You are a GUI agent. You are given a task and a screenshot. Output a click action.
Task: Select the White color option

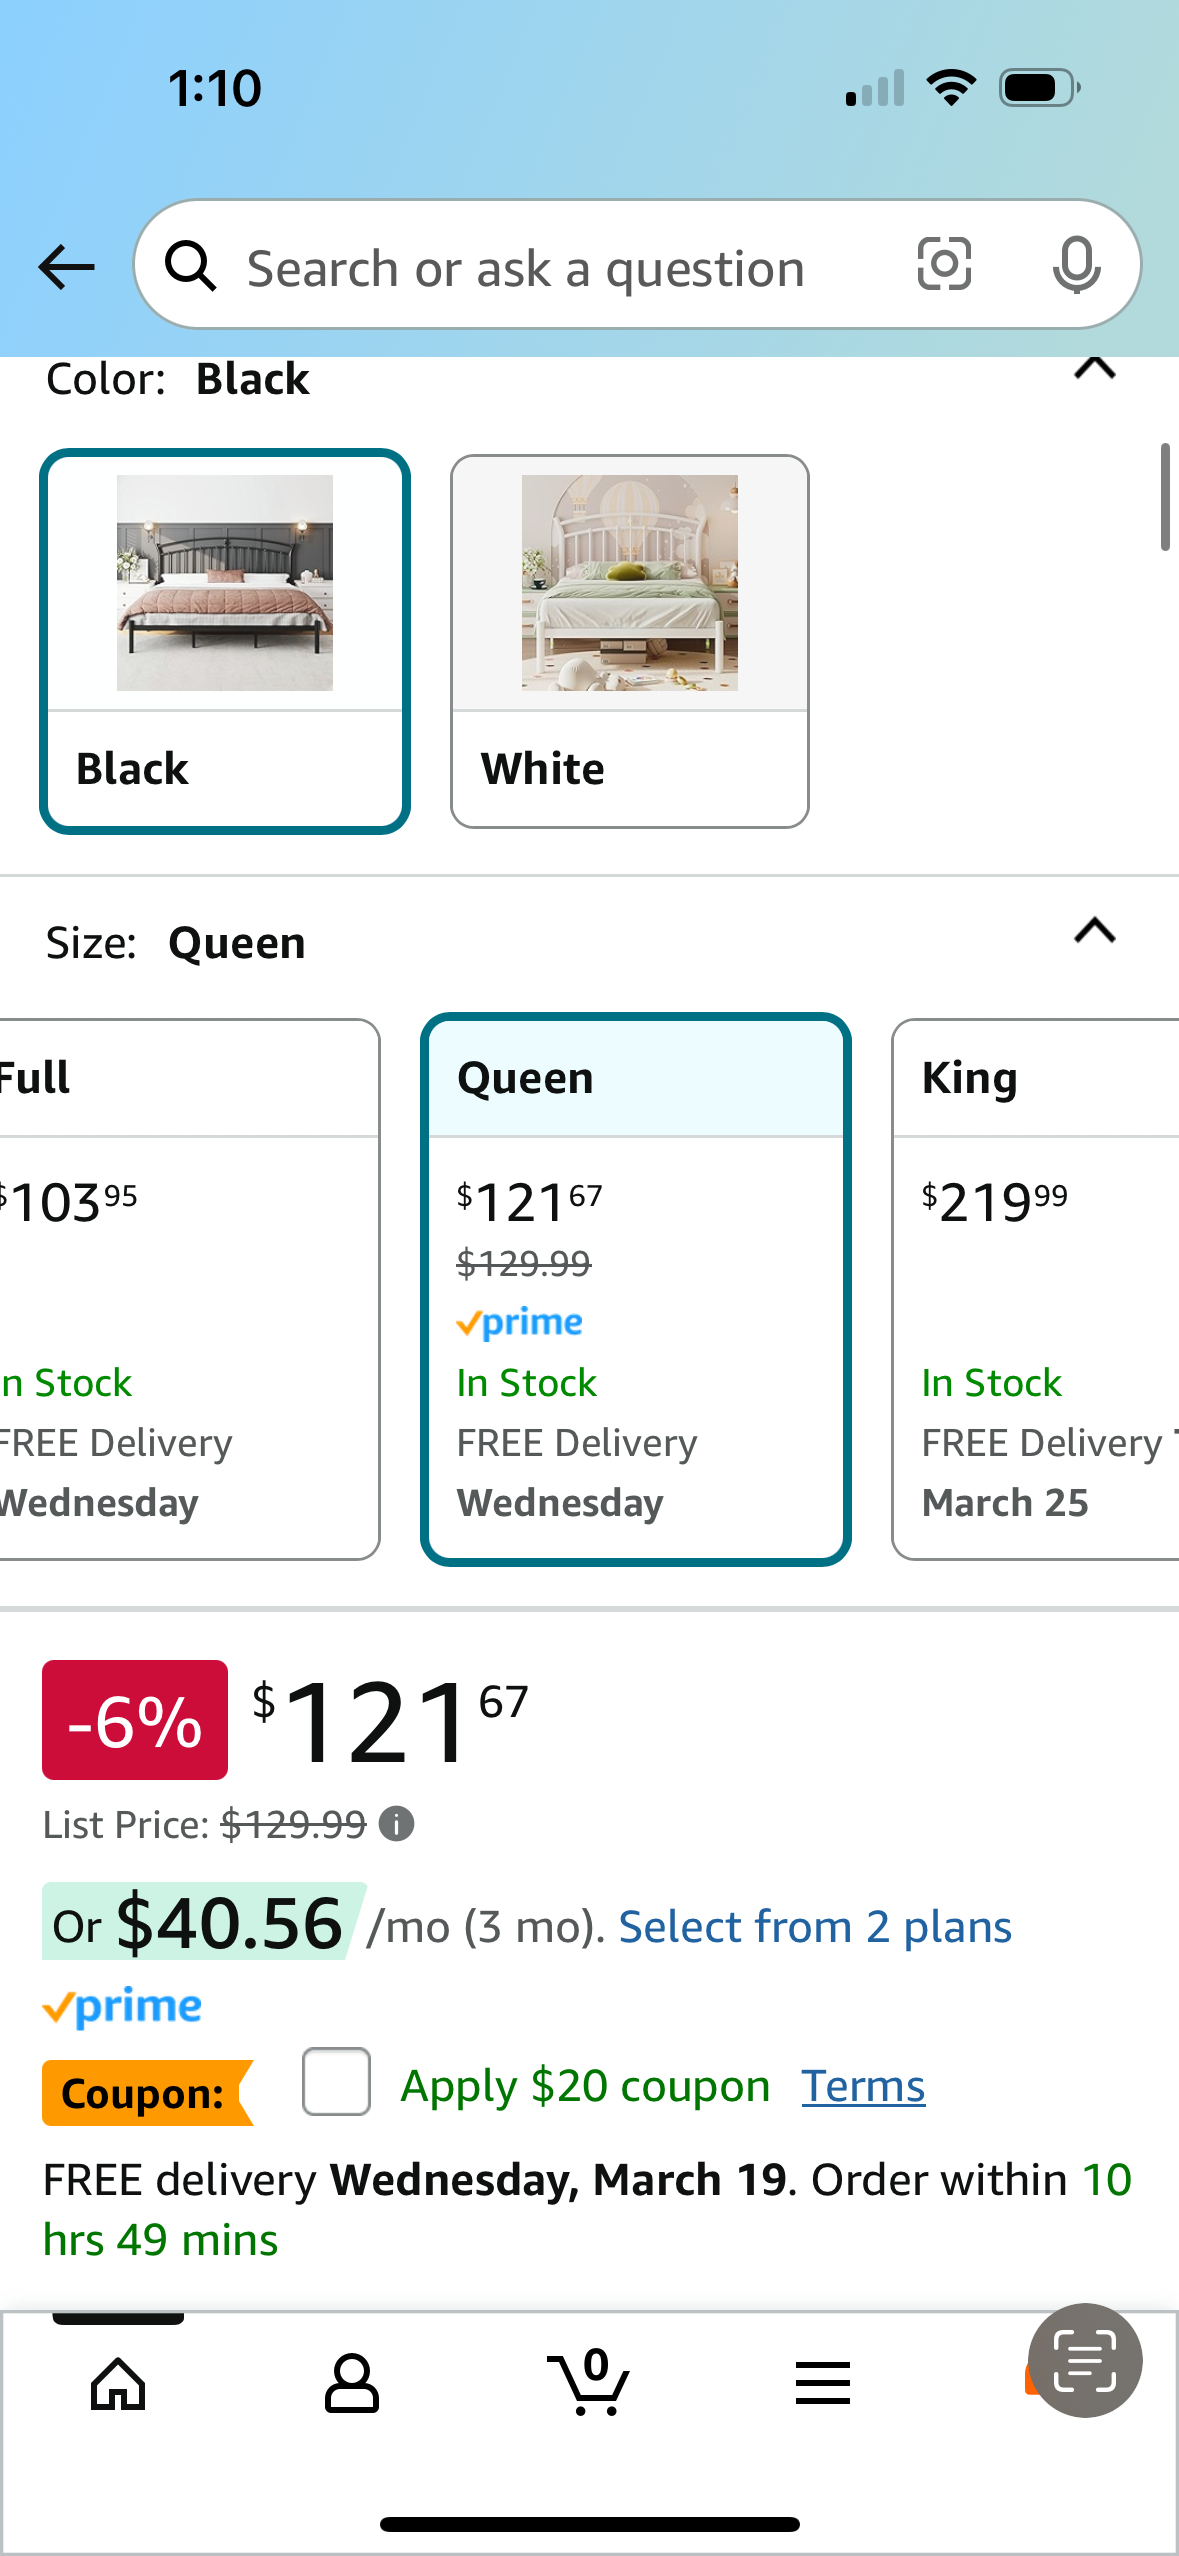coord(630,641)
